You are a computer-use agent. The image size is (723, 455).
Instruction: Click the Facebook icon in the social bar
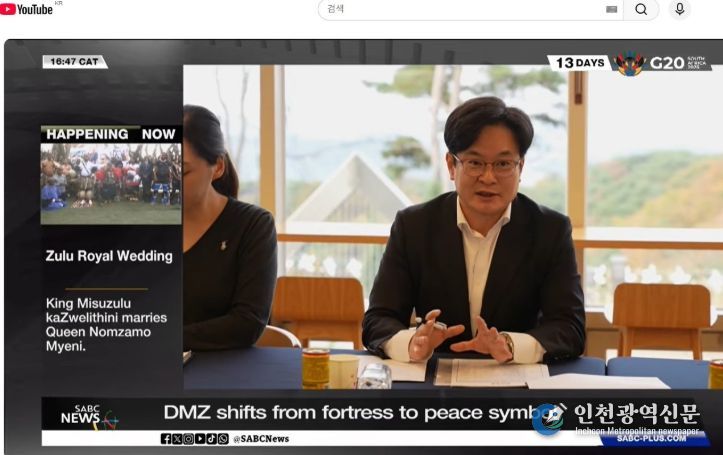coord(166,438)
